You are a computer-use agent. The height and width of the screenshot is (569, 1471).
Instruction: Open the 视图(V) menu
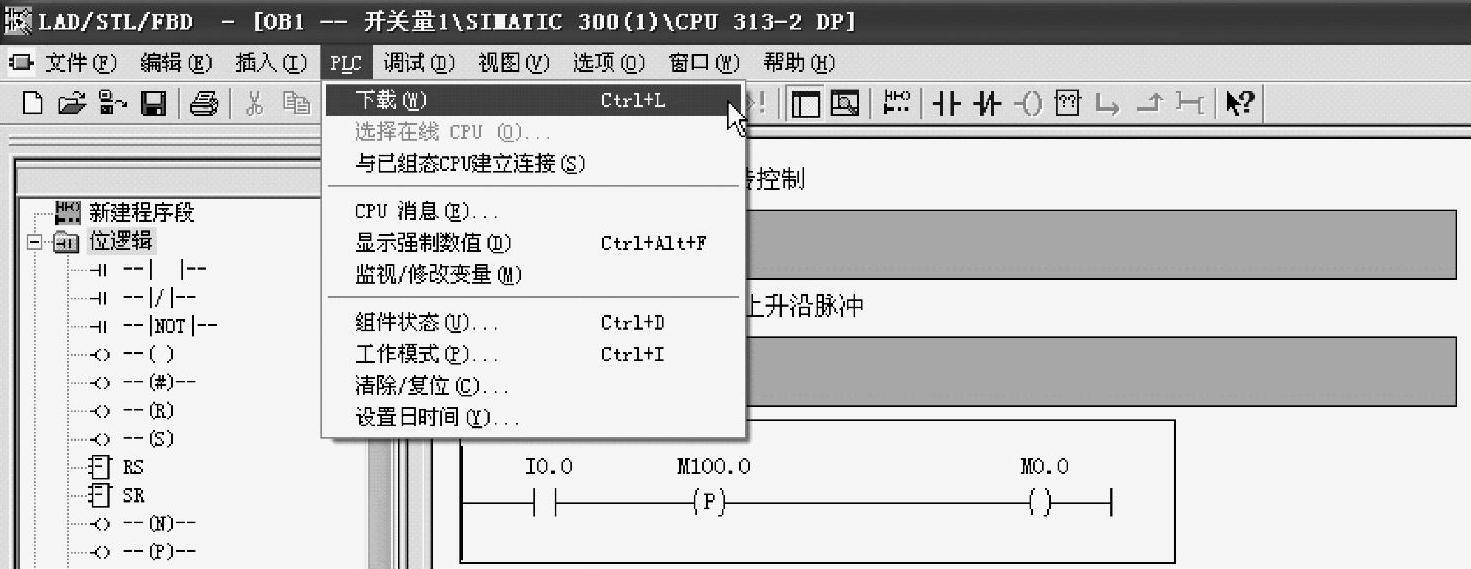pos(514,63)
